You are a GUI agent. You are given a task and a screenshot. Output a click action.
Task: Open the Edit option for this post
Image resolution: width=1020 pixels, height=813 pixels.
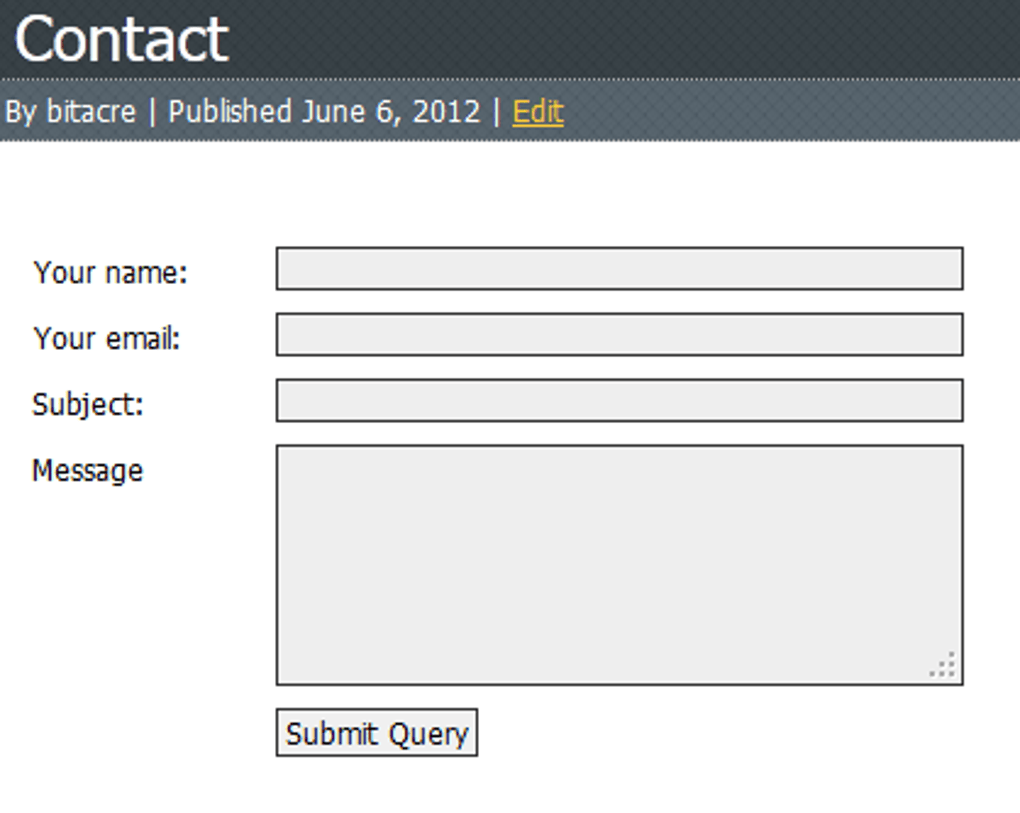click(x=537, y=112)
